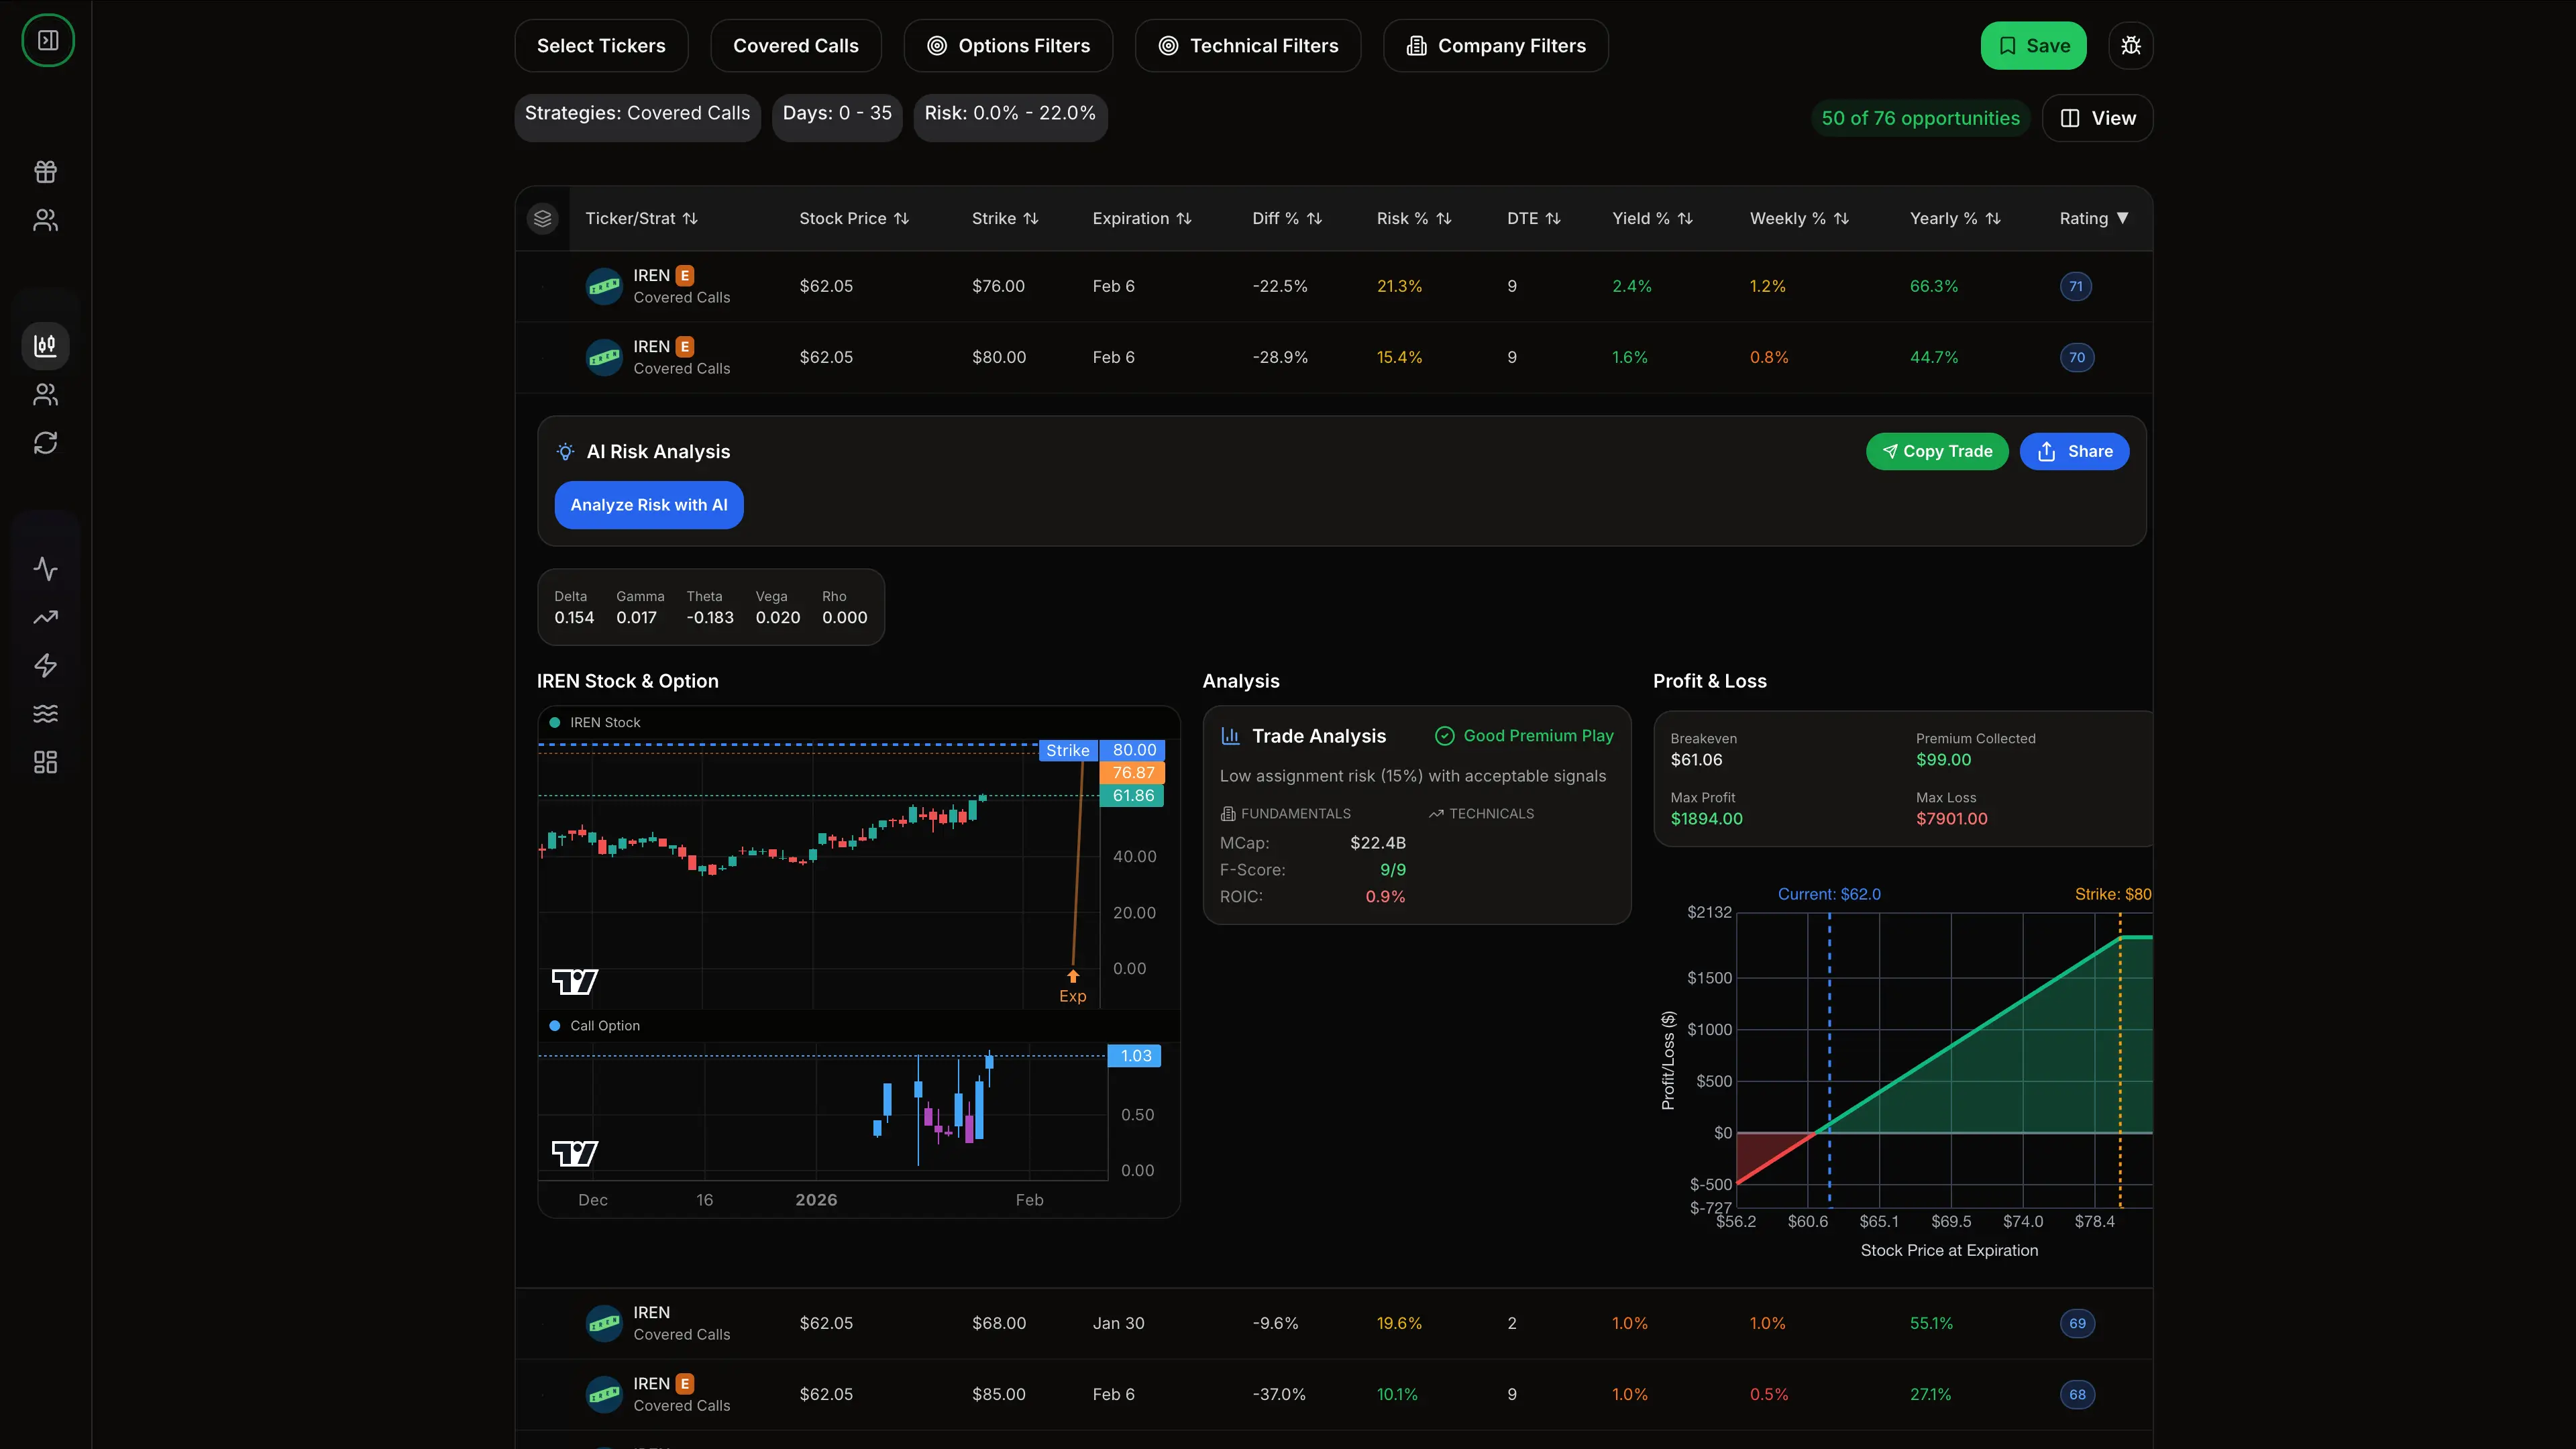Open the dashboard grid sidebar icon
This screenshot has height=1449, width=2576.
(45, 763)
